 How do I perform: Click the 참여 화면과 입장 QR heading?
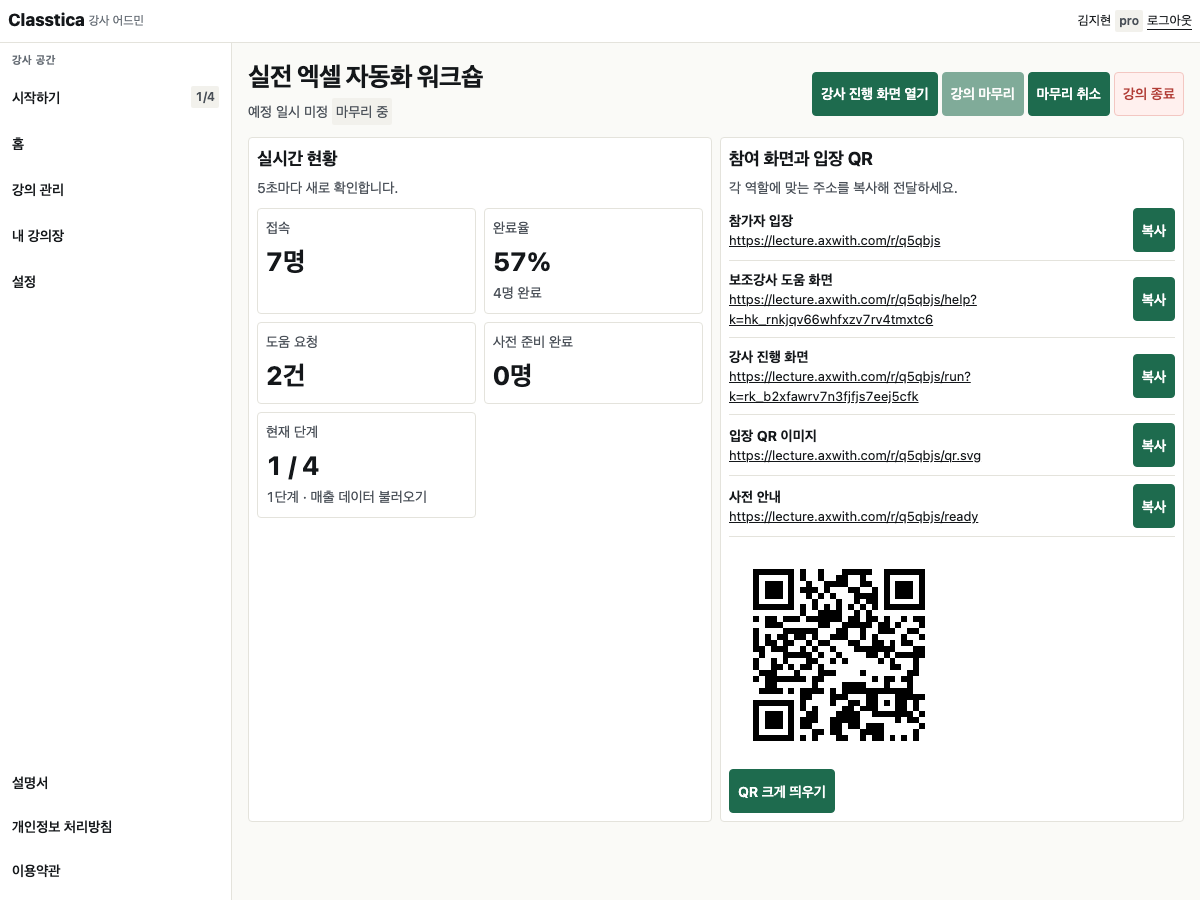tap(802, 158)
